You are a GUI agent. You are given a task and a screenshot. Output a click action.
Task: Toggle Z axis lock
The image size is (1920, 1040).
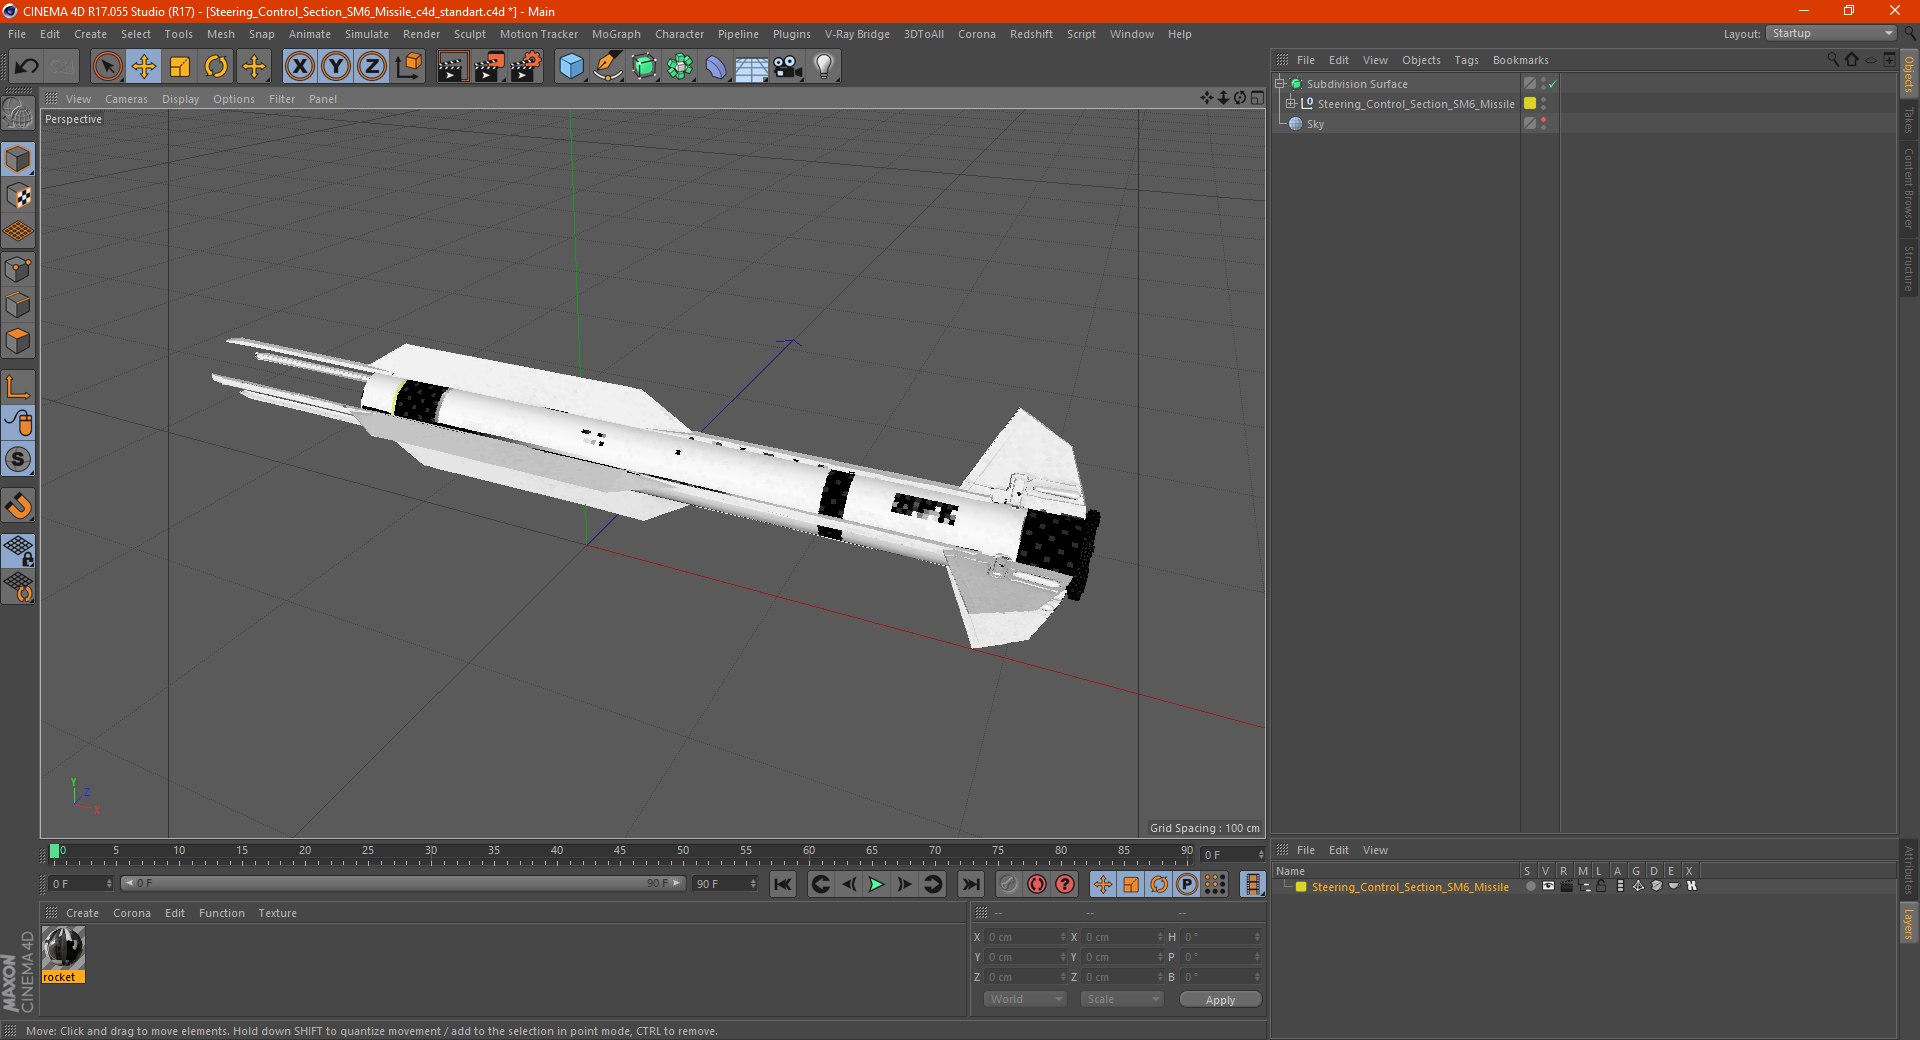[372, 67]
